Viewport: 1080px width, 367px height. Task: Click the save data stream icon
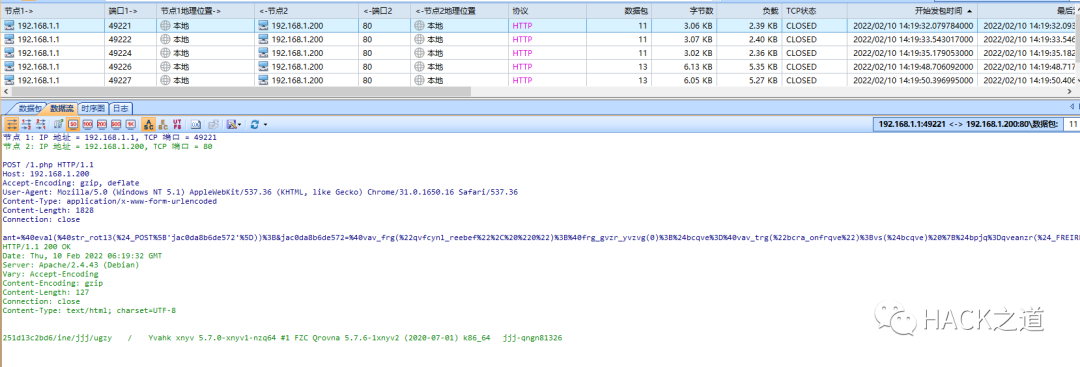tap(231, 124)
